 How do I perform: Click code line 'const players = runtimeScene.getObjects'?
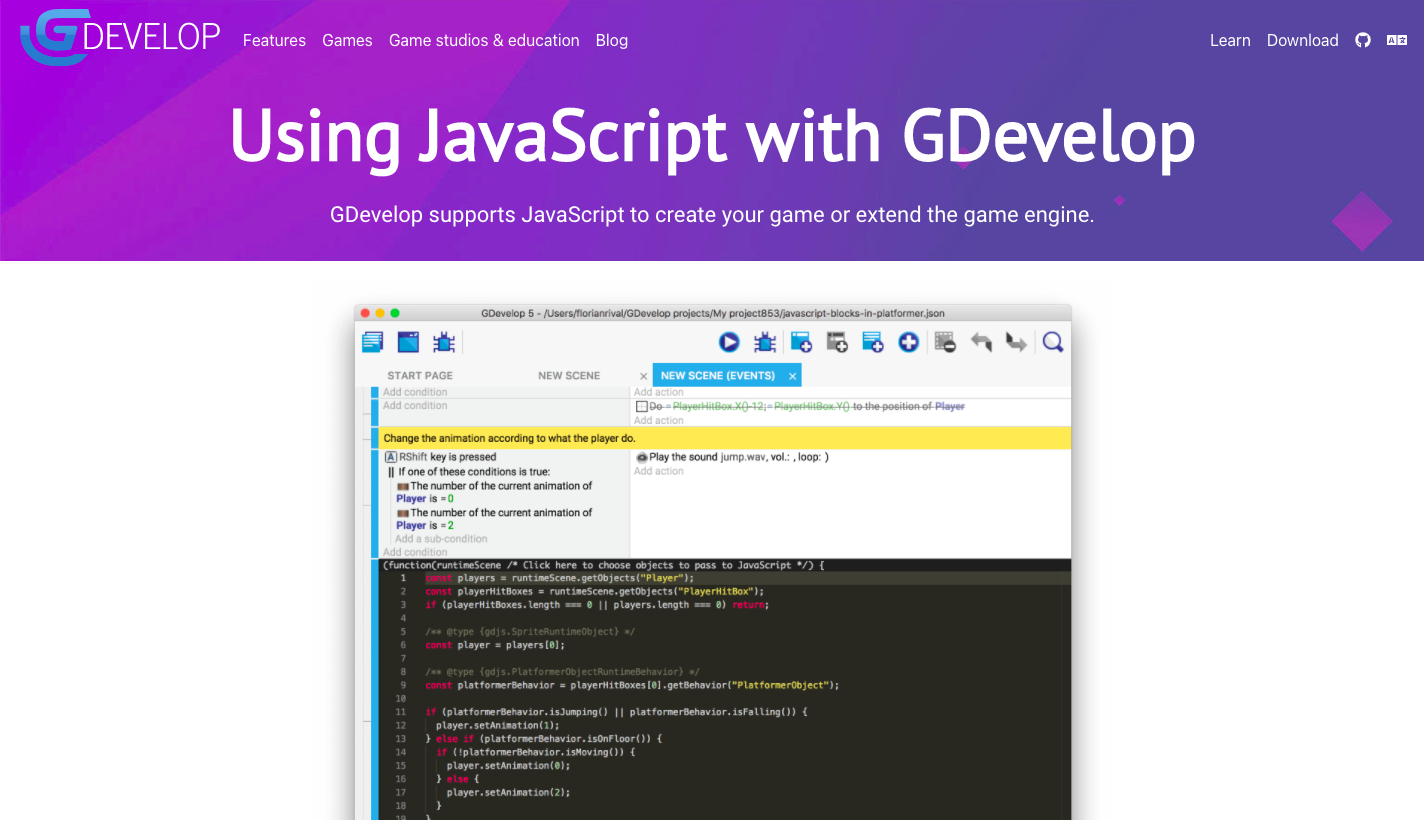click(x=559, y=578)
